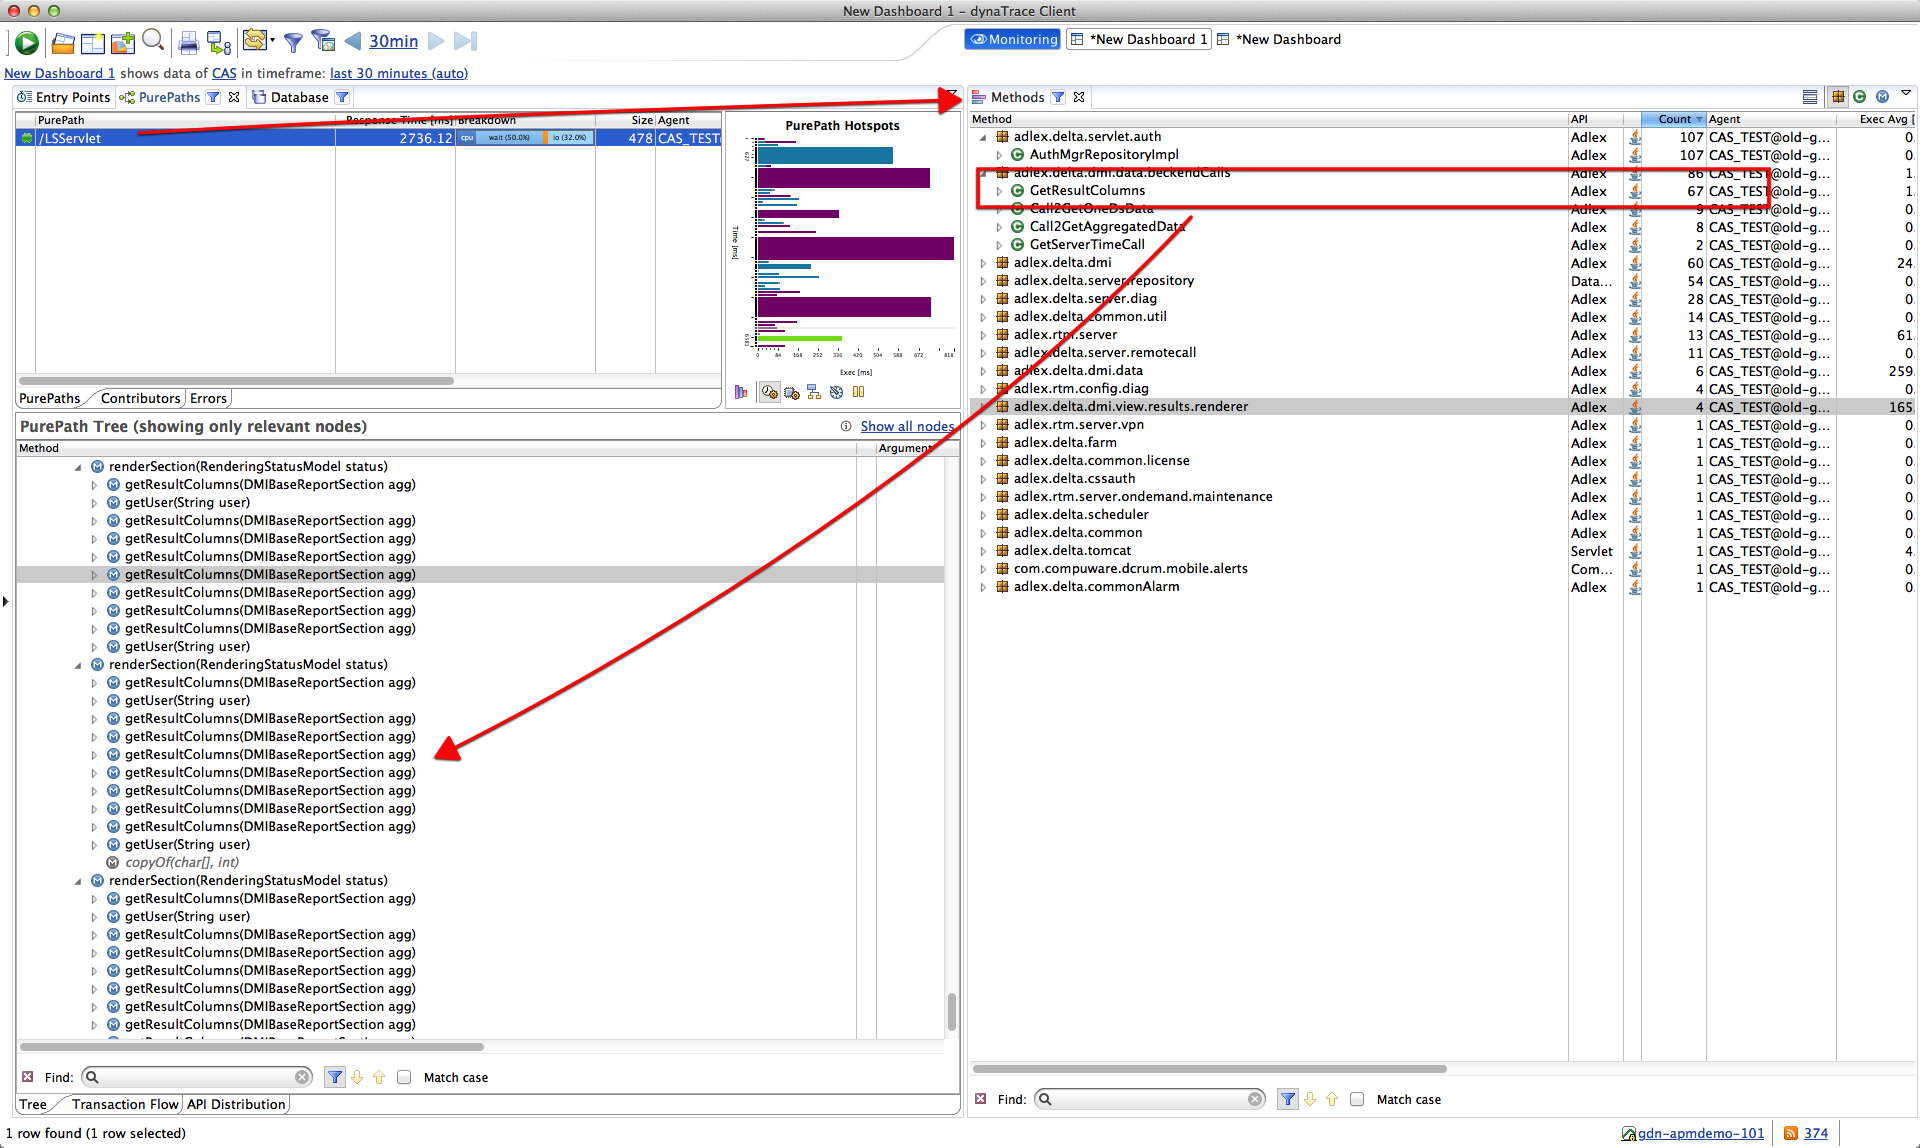
Task: Open the refresh icon's dropdown arrow
Action: 272,40
